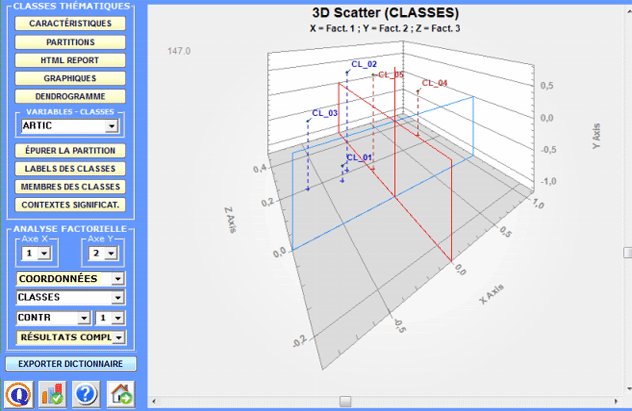Open the CARACTÉRISTIQUES panel

[x=70, y=23]
